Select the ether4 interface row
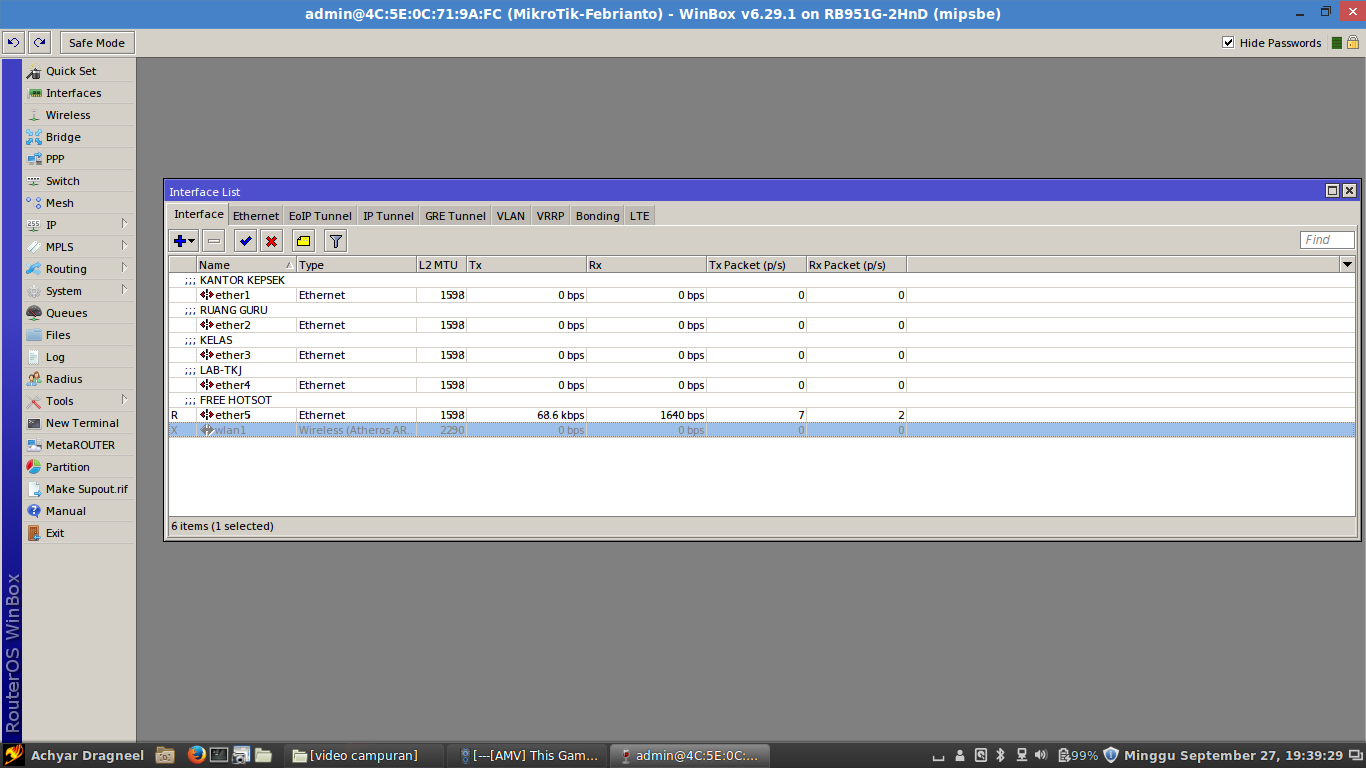 (761, 385)
